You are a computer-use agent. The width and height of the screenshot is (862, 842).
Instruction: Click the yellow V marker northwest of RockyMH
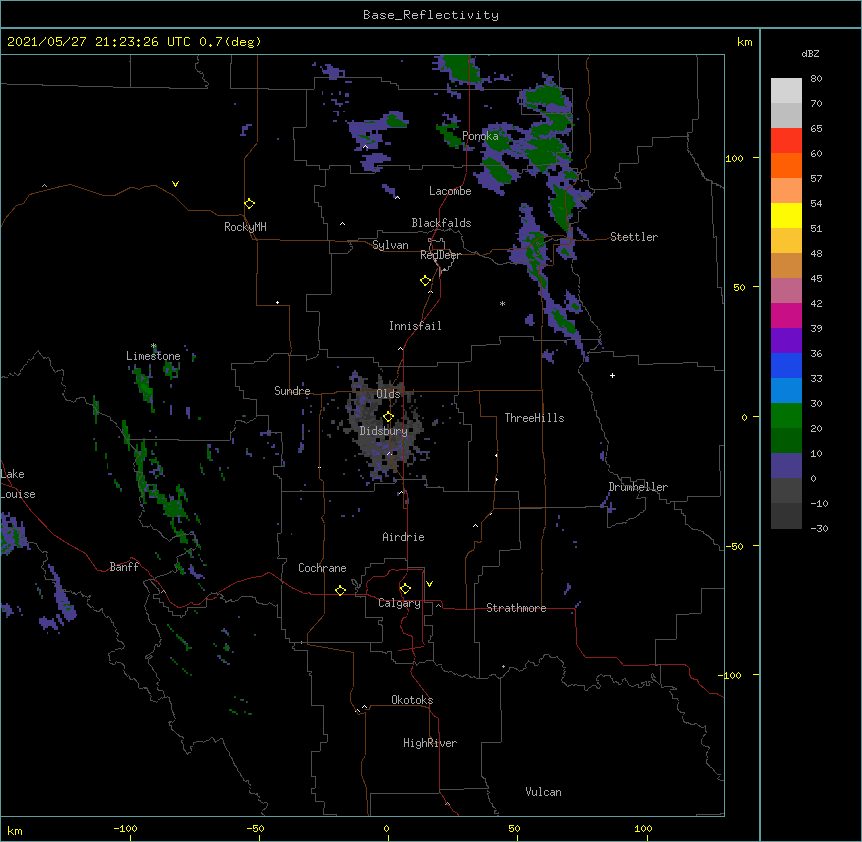[175, 184]
